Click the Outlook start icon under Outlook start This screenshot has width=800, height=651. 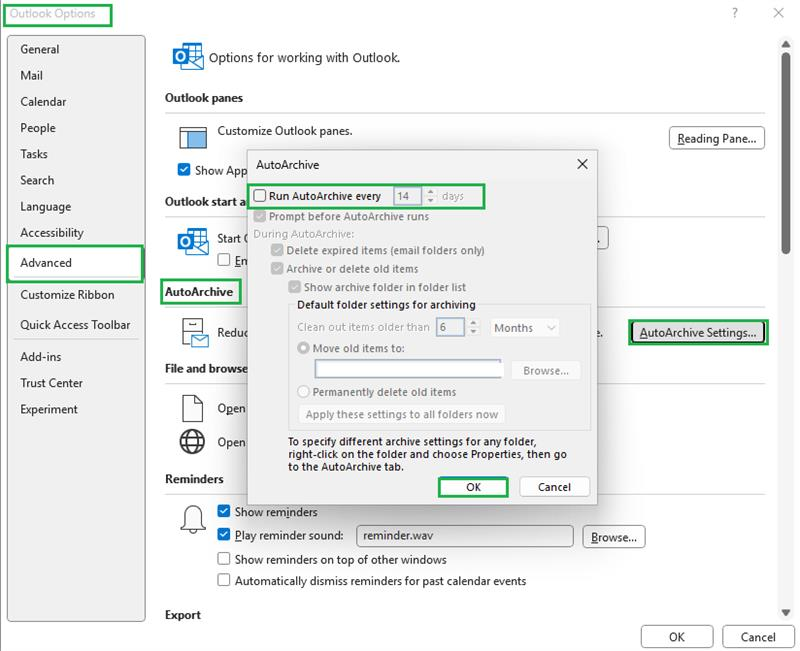(193, 241)
